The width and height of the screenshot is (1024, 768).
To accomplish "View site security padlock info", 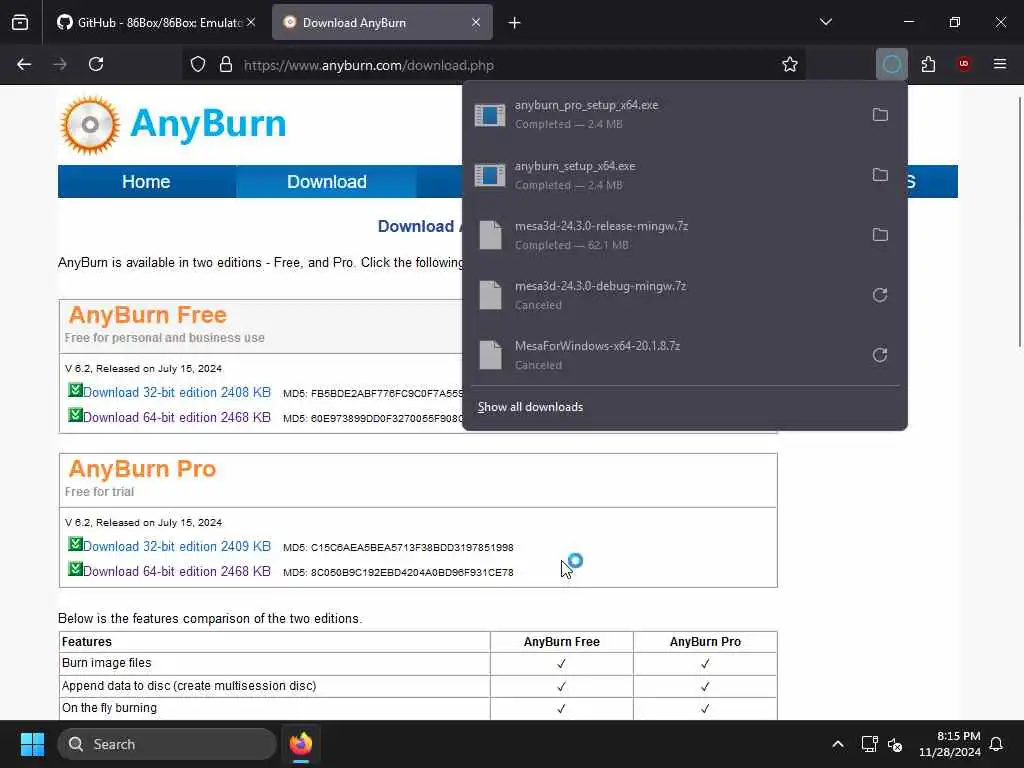I will pos(226,65).
